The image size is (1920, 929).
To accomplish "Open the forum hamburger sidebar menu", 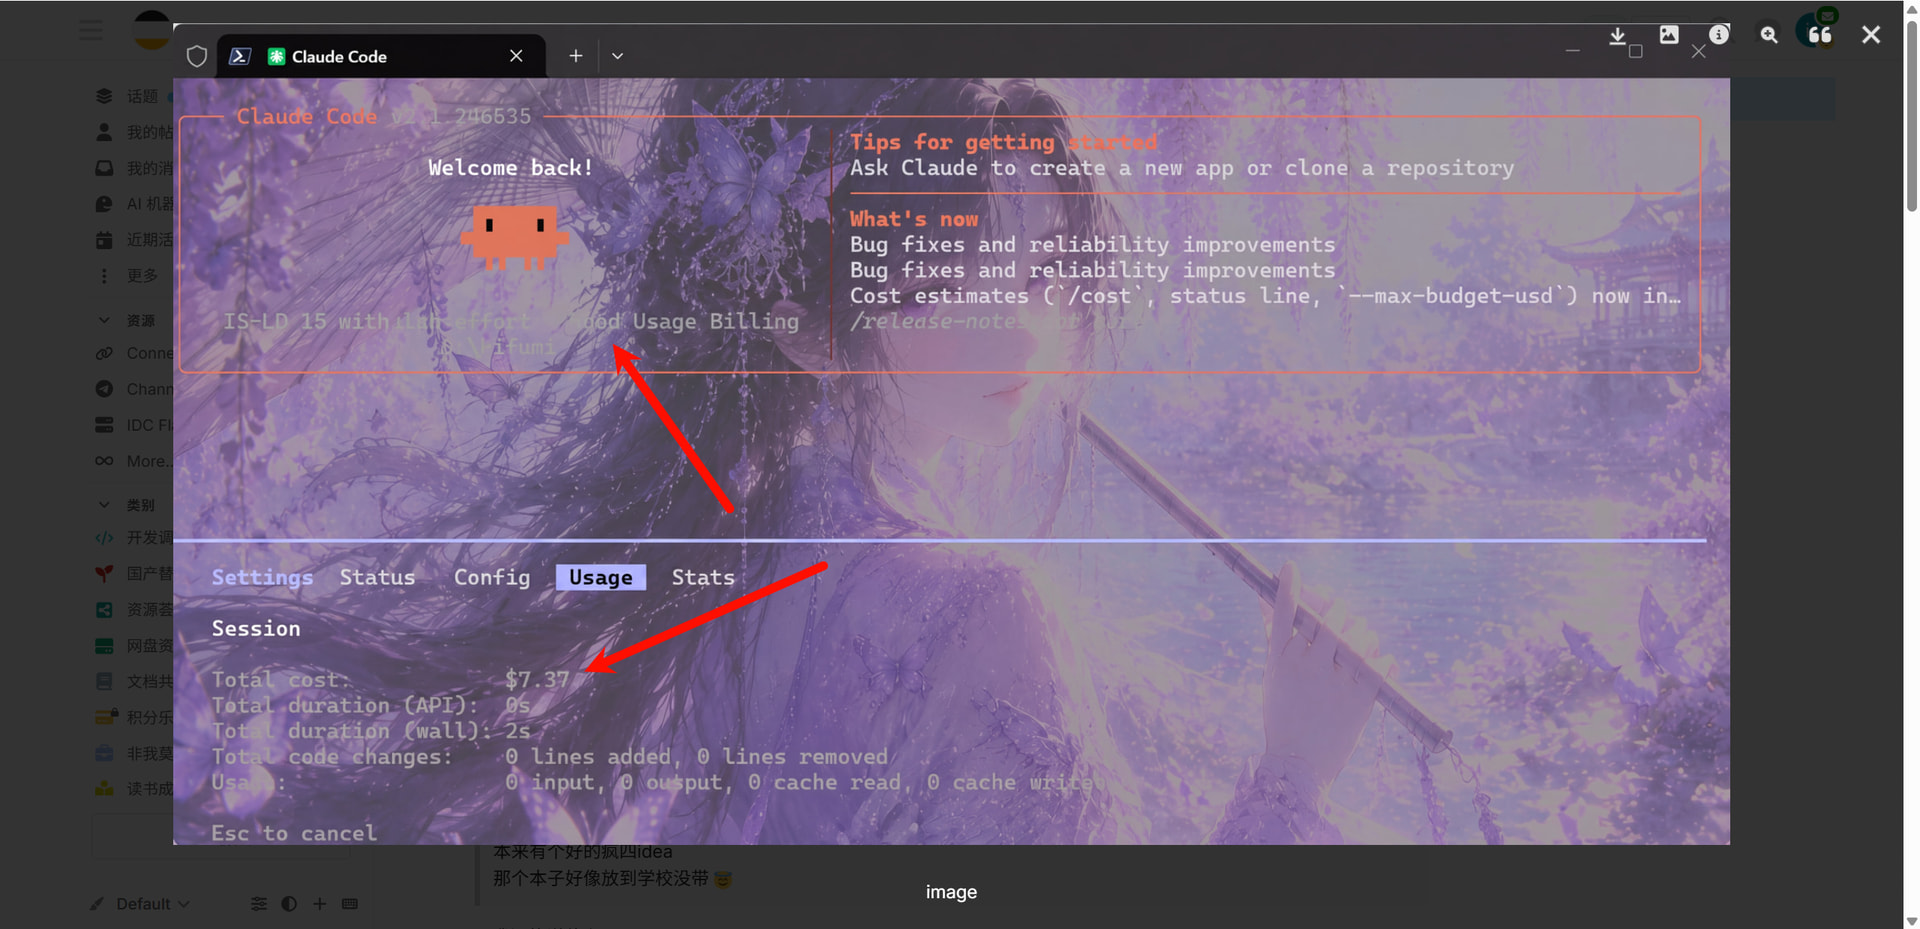I will (x=91, y=30).
